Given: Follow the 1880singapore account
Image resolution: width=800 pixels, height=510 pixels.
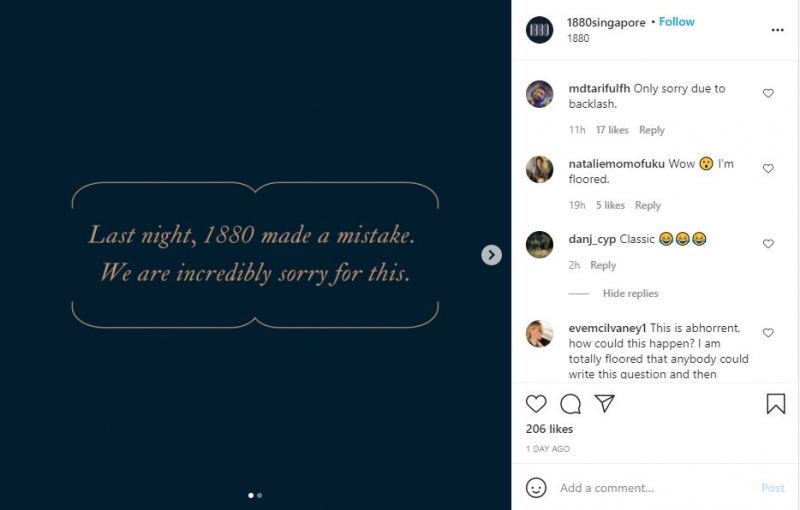Looking at the screenshot, I should pos(677,22).
